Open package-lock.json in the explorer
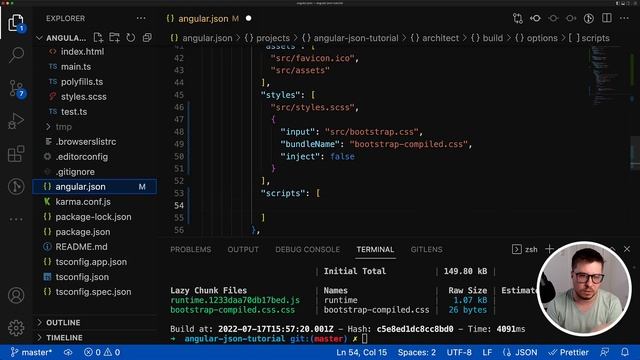 93,217
